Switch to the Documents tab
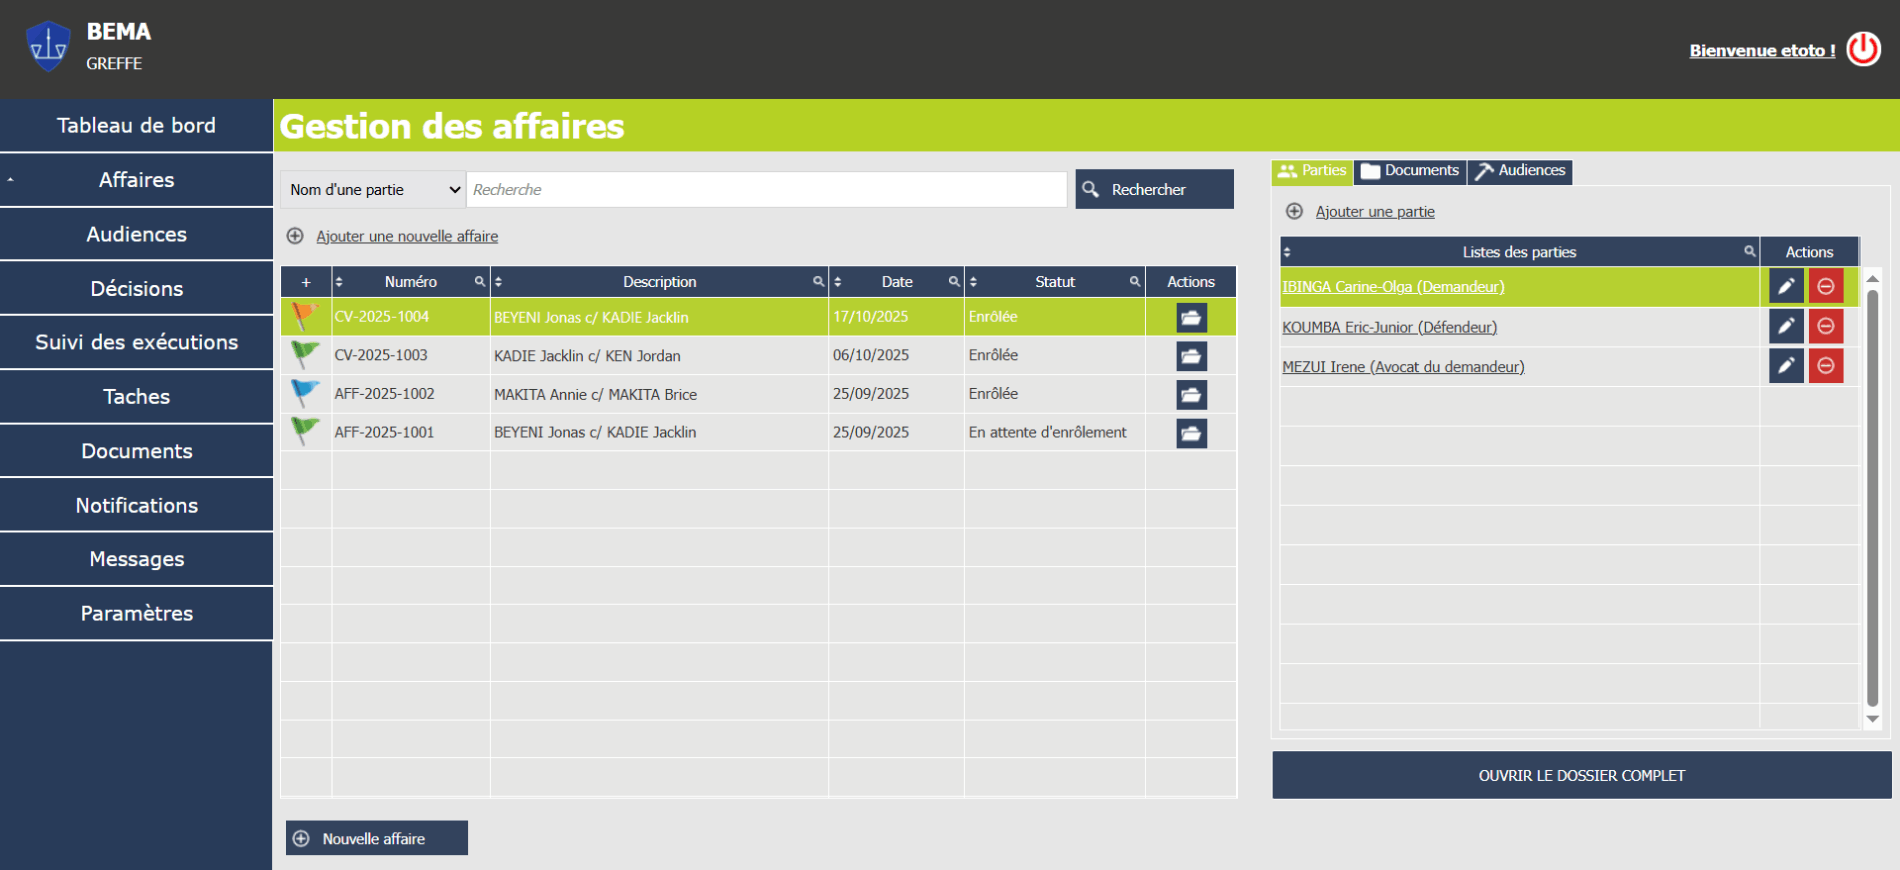The width and height of the screenshot is (1900, 870). click(1410, 171)
